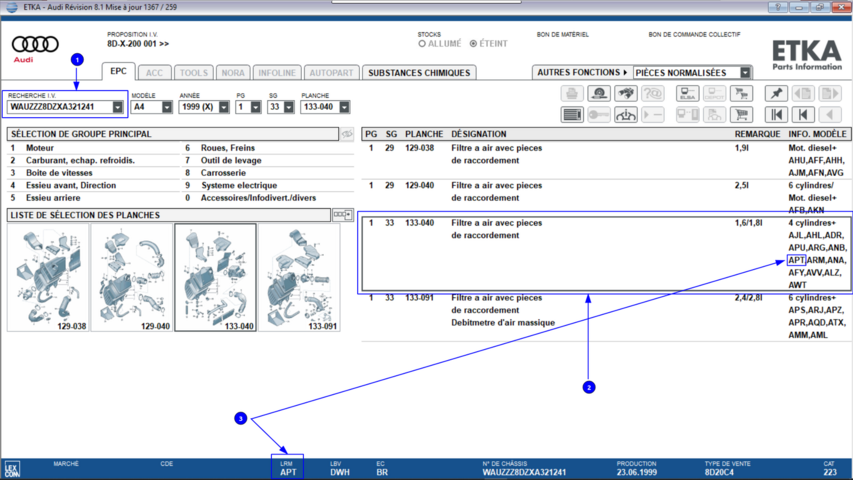Toggle thumbnail view icon in planches header
The width and height of the screenshot is (853, 480).
pos(343,215)
